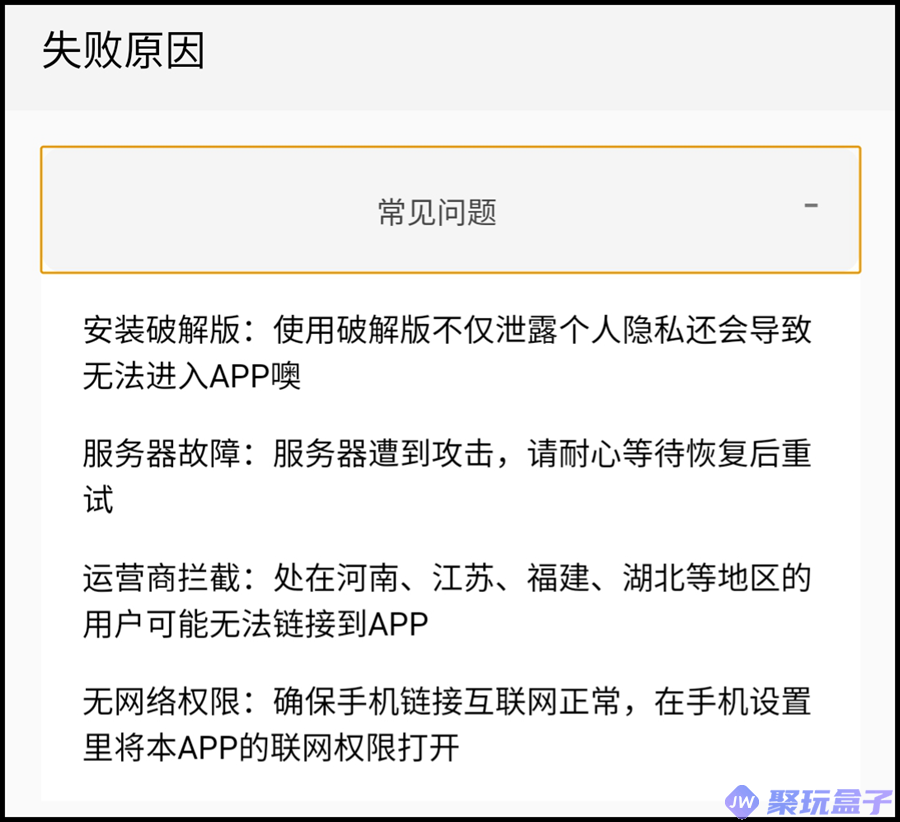Click the 运营商拦截 explanation paragraph
The width and height of the screenshot is (900, 822).
[447, 600]
